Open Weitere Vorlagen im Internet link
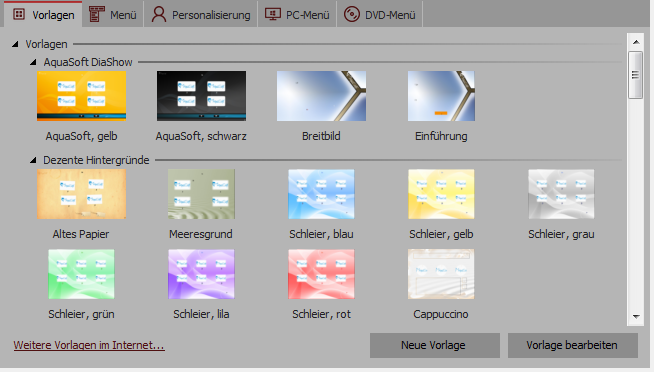 tap(89, 345)
